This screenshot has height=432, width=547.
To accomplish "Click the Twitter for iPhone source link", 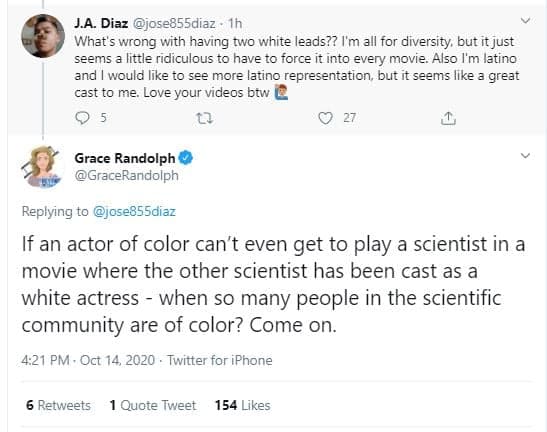I will click(x=220, y=360).
